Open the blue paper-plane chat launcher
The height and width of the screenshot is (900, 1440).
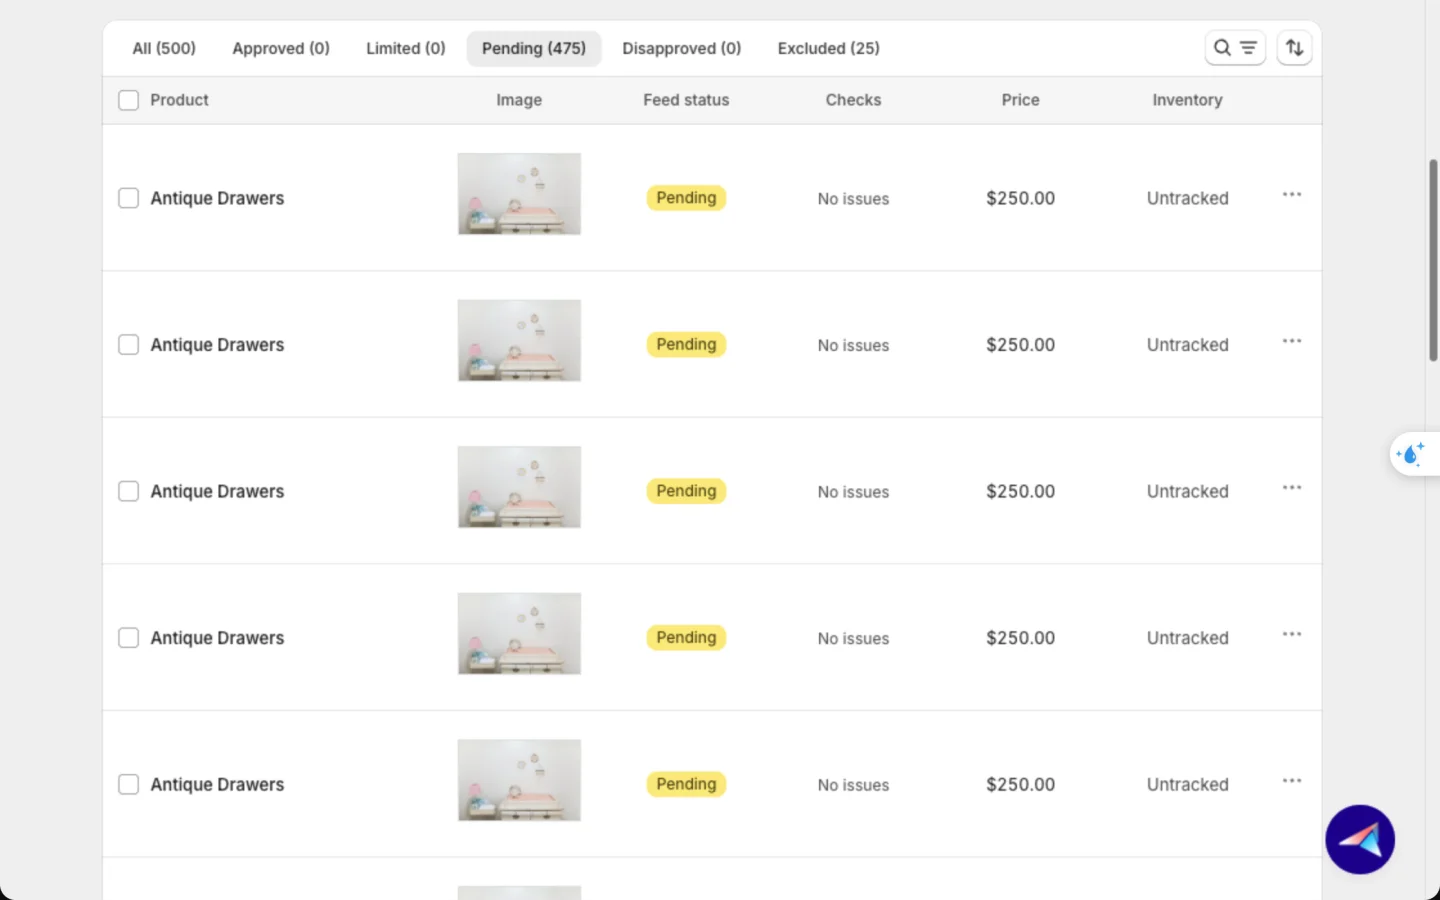[x=1360, y=840]
